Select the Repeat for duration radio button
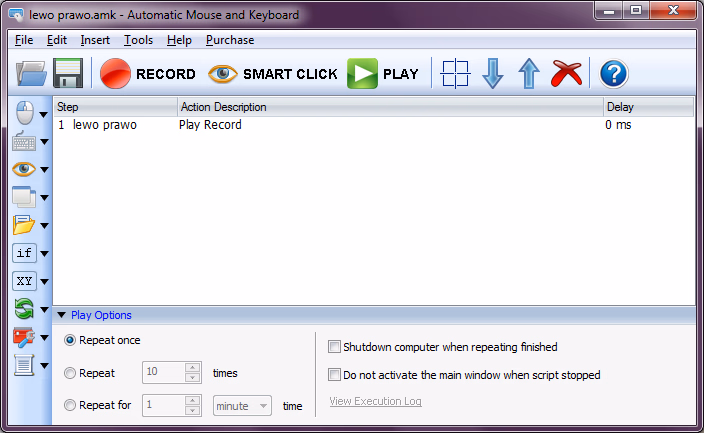Viewport: 704px width, 433px height. pos(70,406)
